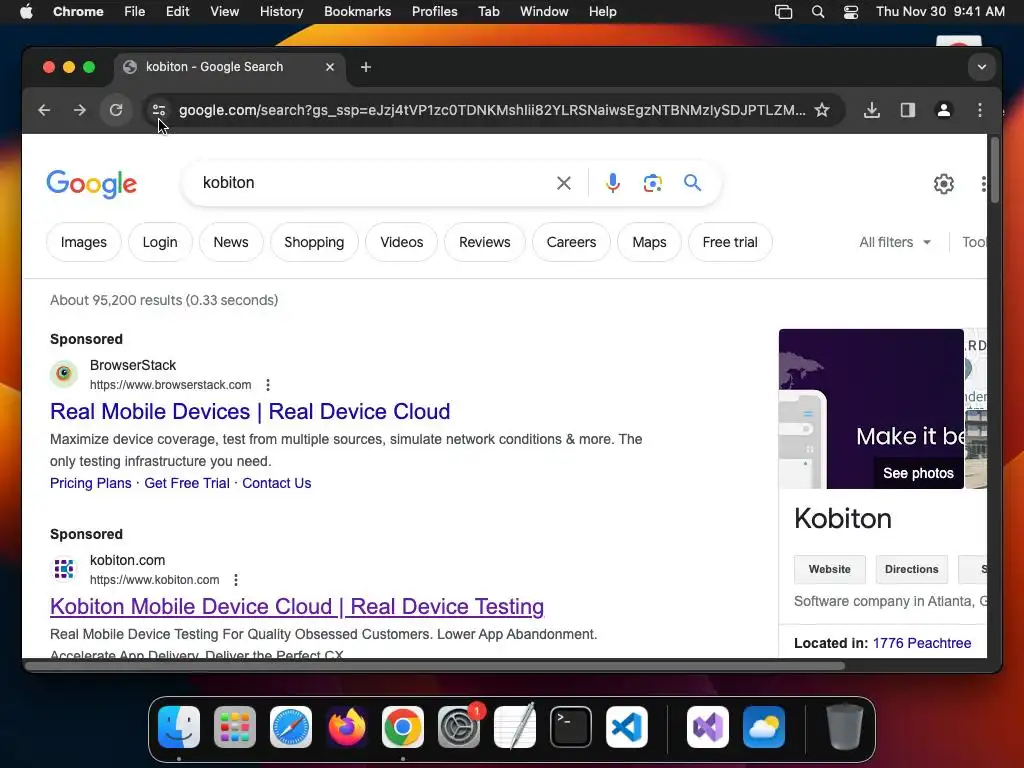Open System Settings from the dock

coord(458,727)
